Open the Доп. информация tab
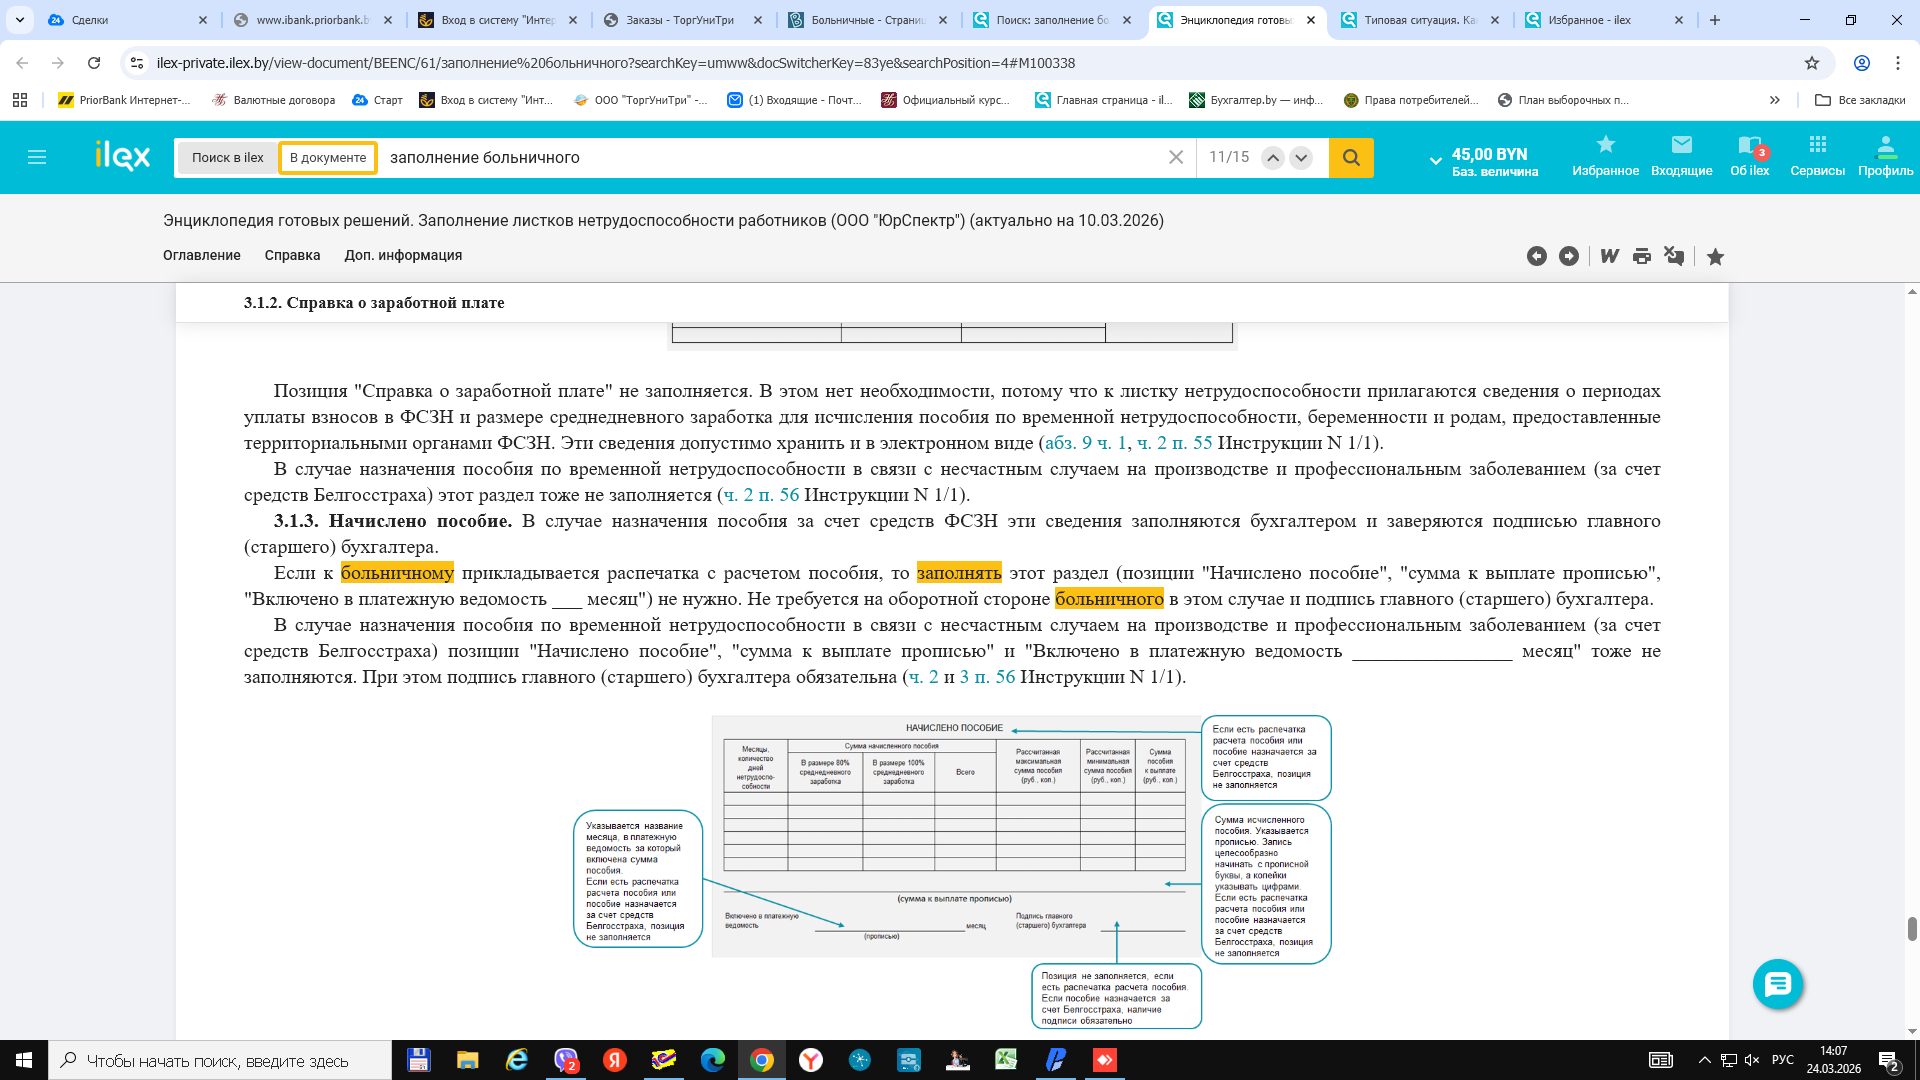Viewport: 1920px width, 1080px height. (403, 255)
